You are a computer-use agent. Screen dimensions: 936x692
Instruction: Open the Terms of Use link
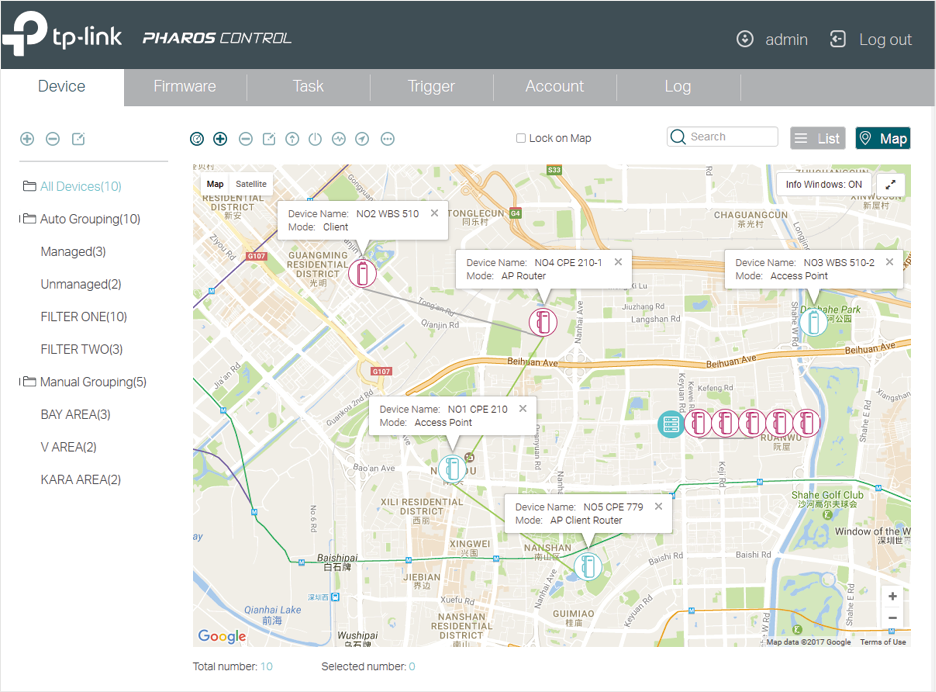coord(883,642)
